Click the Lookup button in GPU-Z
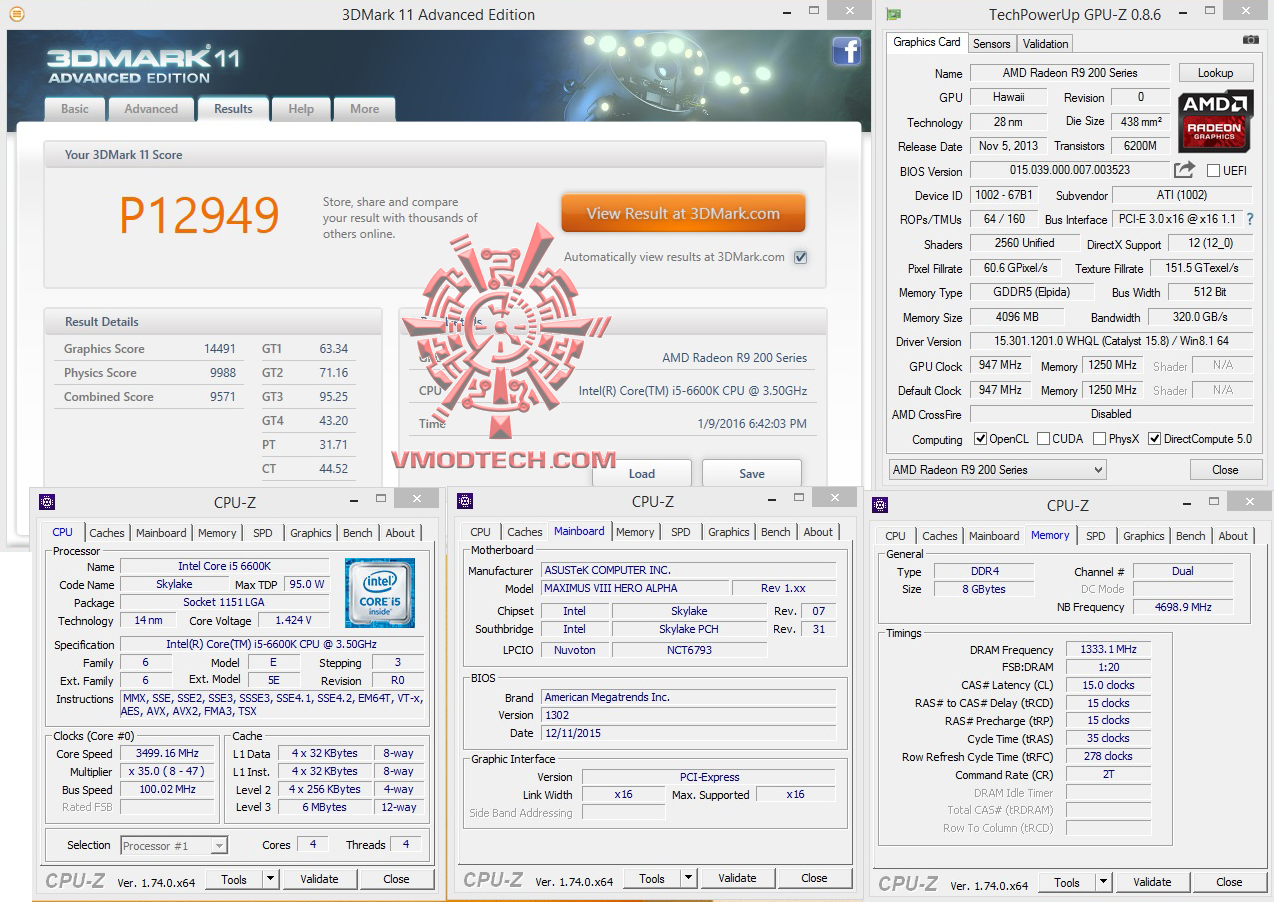This screenshot has width=1274, height=902. tap(1215, 73)
